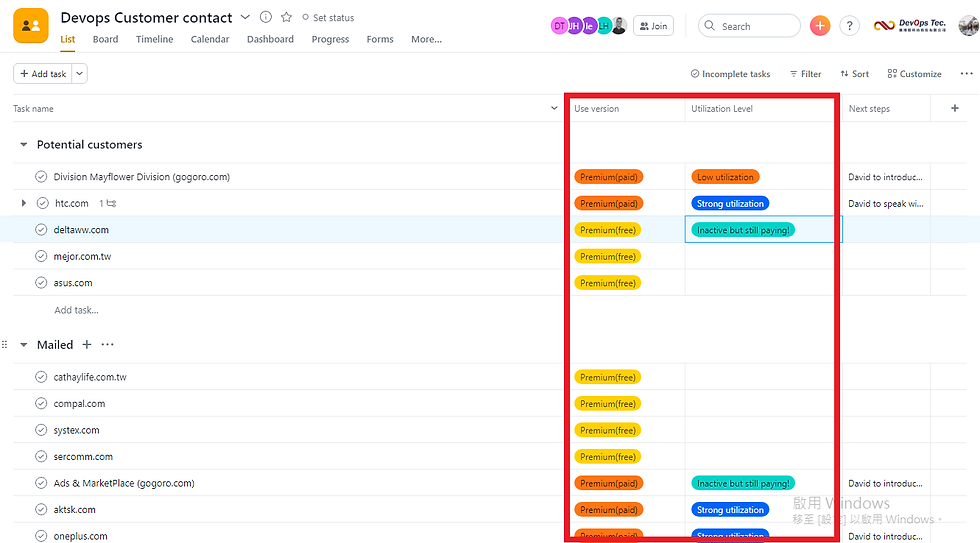Grab the Mailed section drag handle
Viewport: 980px width, 543px height.
(x=4, y=344)
